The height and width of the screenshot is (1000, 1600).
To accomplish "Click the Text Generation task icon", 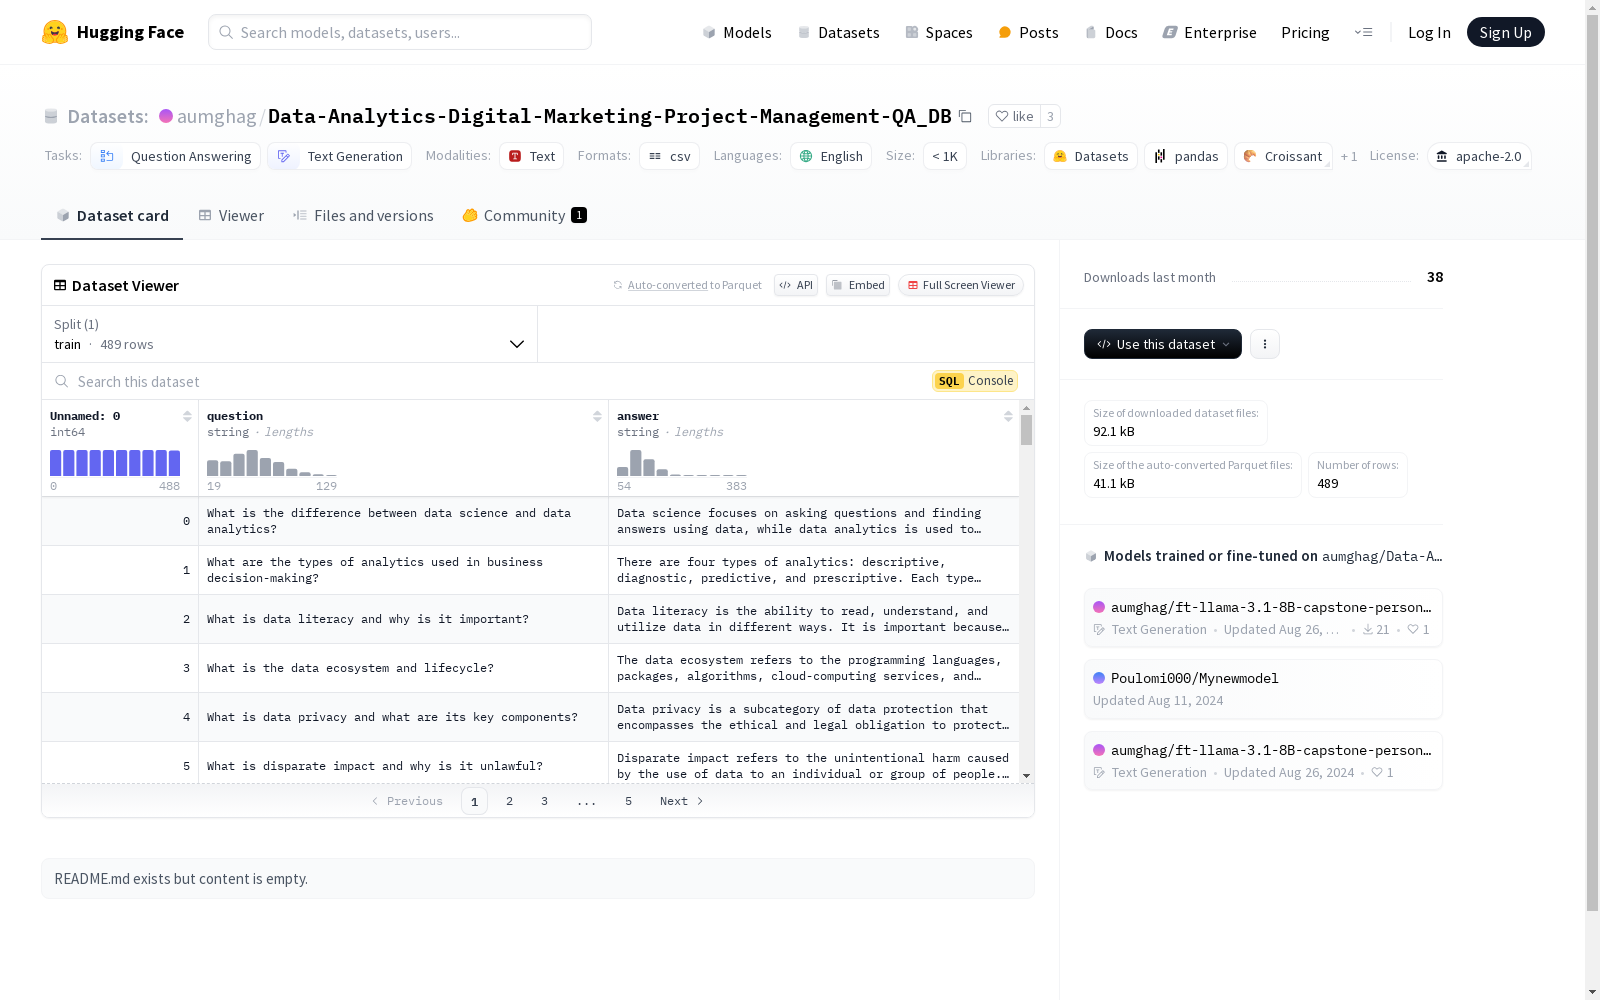I will pyautogui.click(x=284, y=156).
